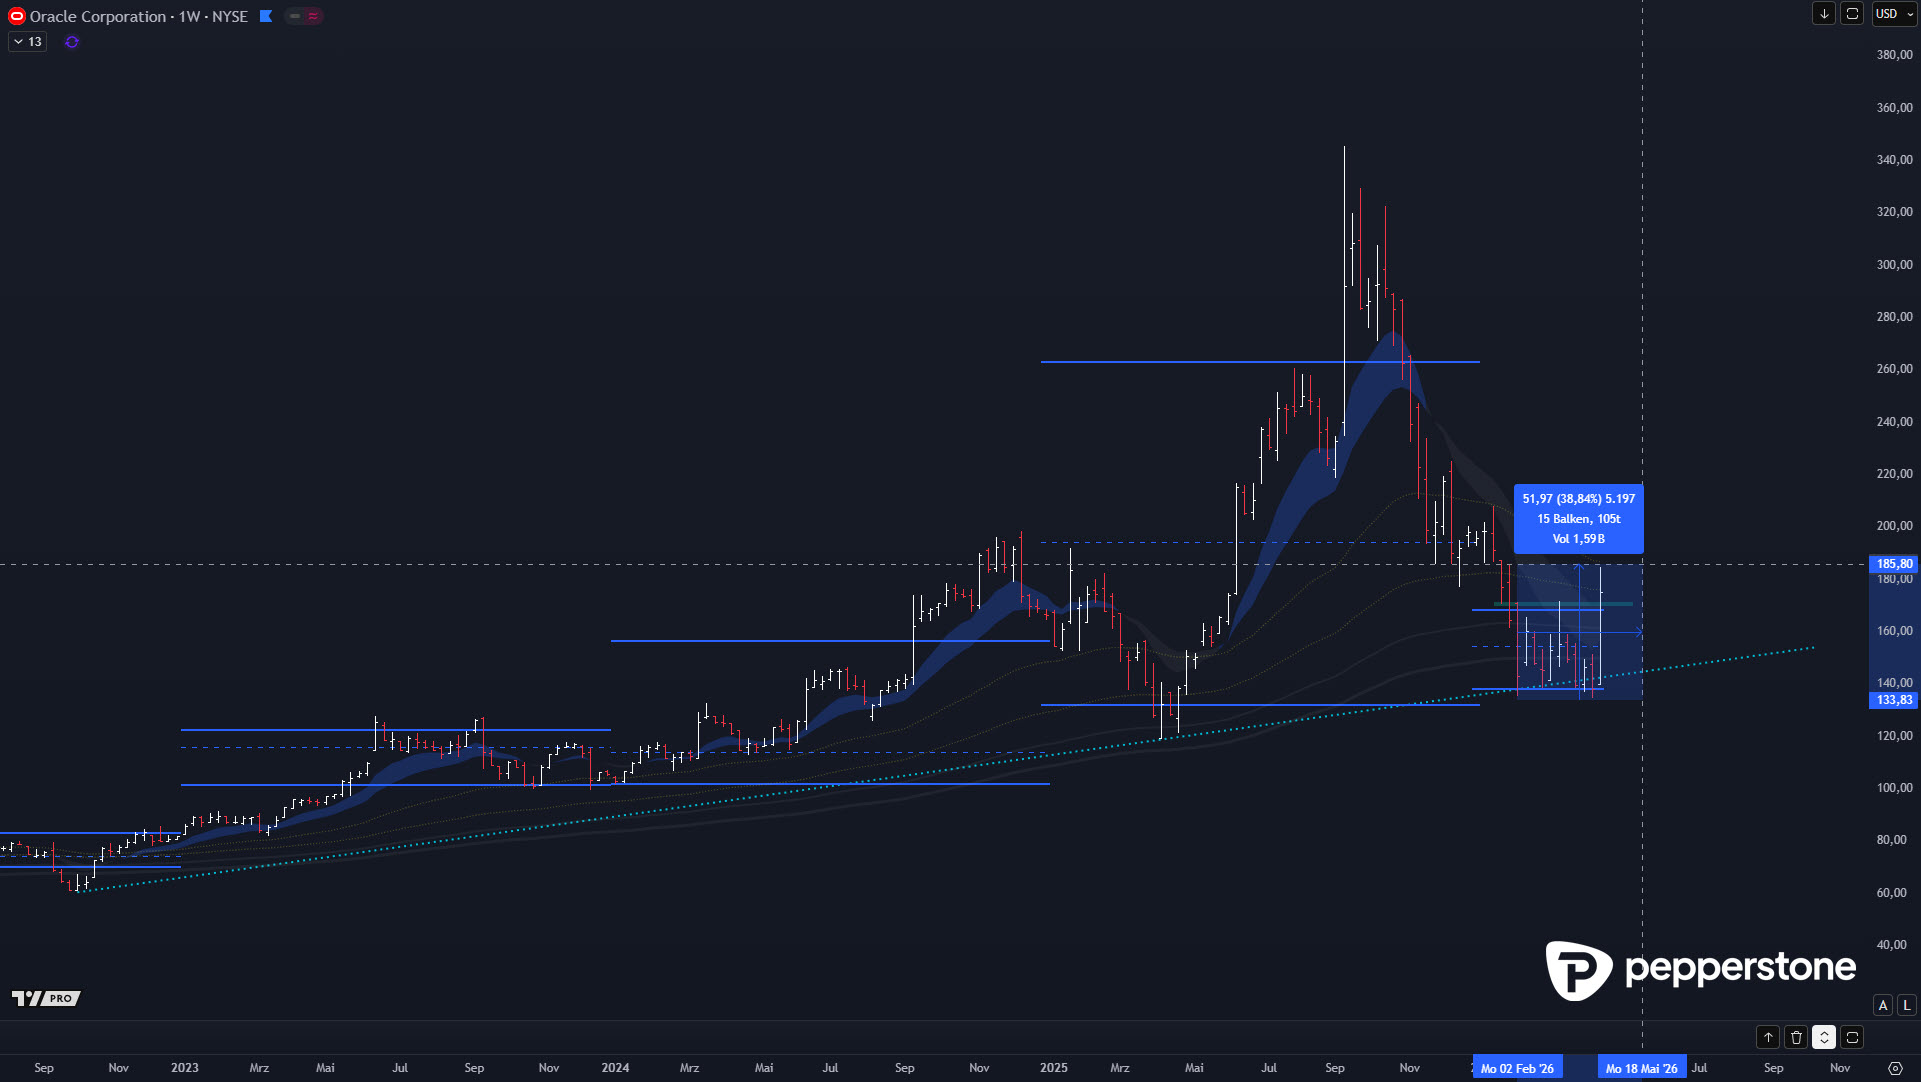Click the collapse pane up-down chevron button
Viewport: 1921px width, 1082px height.
(1824, 1037)
